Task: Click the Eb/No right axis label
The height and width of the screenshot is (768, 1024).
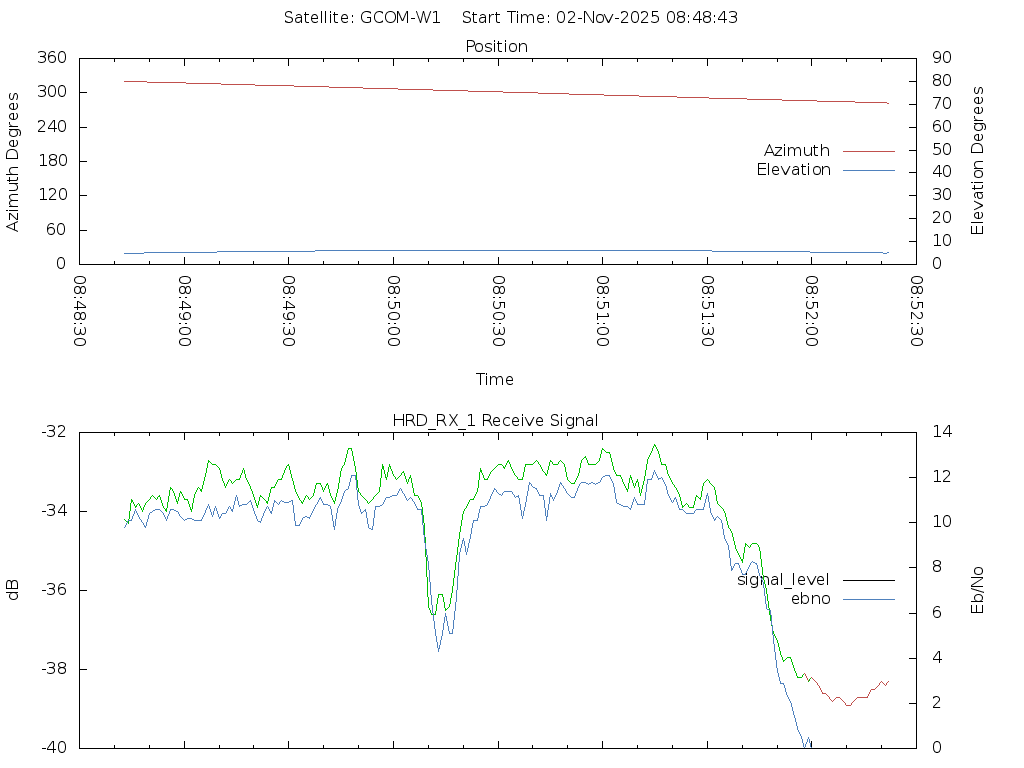Action: coord(978,590)
